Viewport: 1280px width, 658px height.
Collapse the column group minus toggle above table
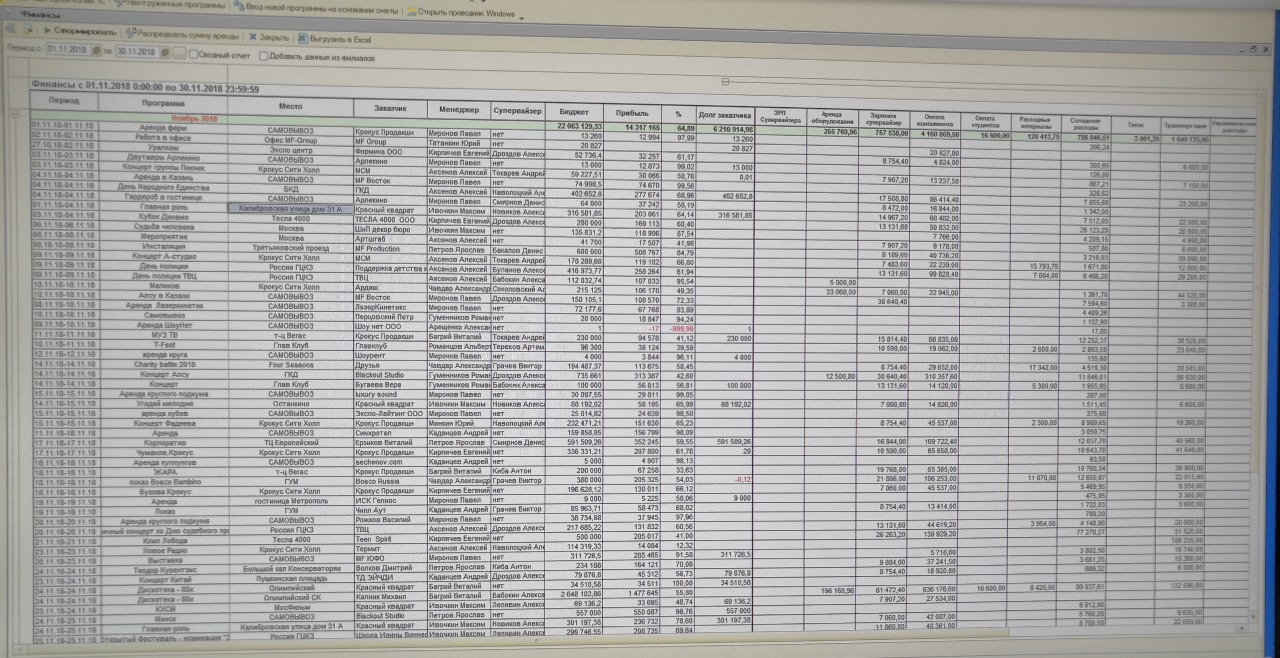tap(725, 82)
